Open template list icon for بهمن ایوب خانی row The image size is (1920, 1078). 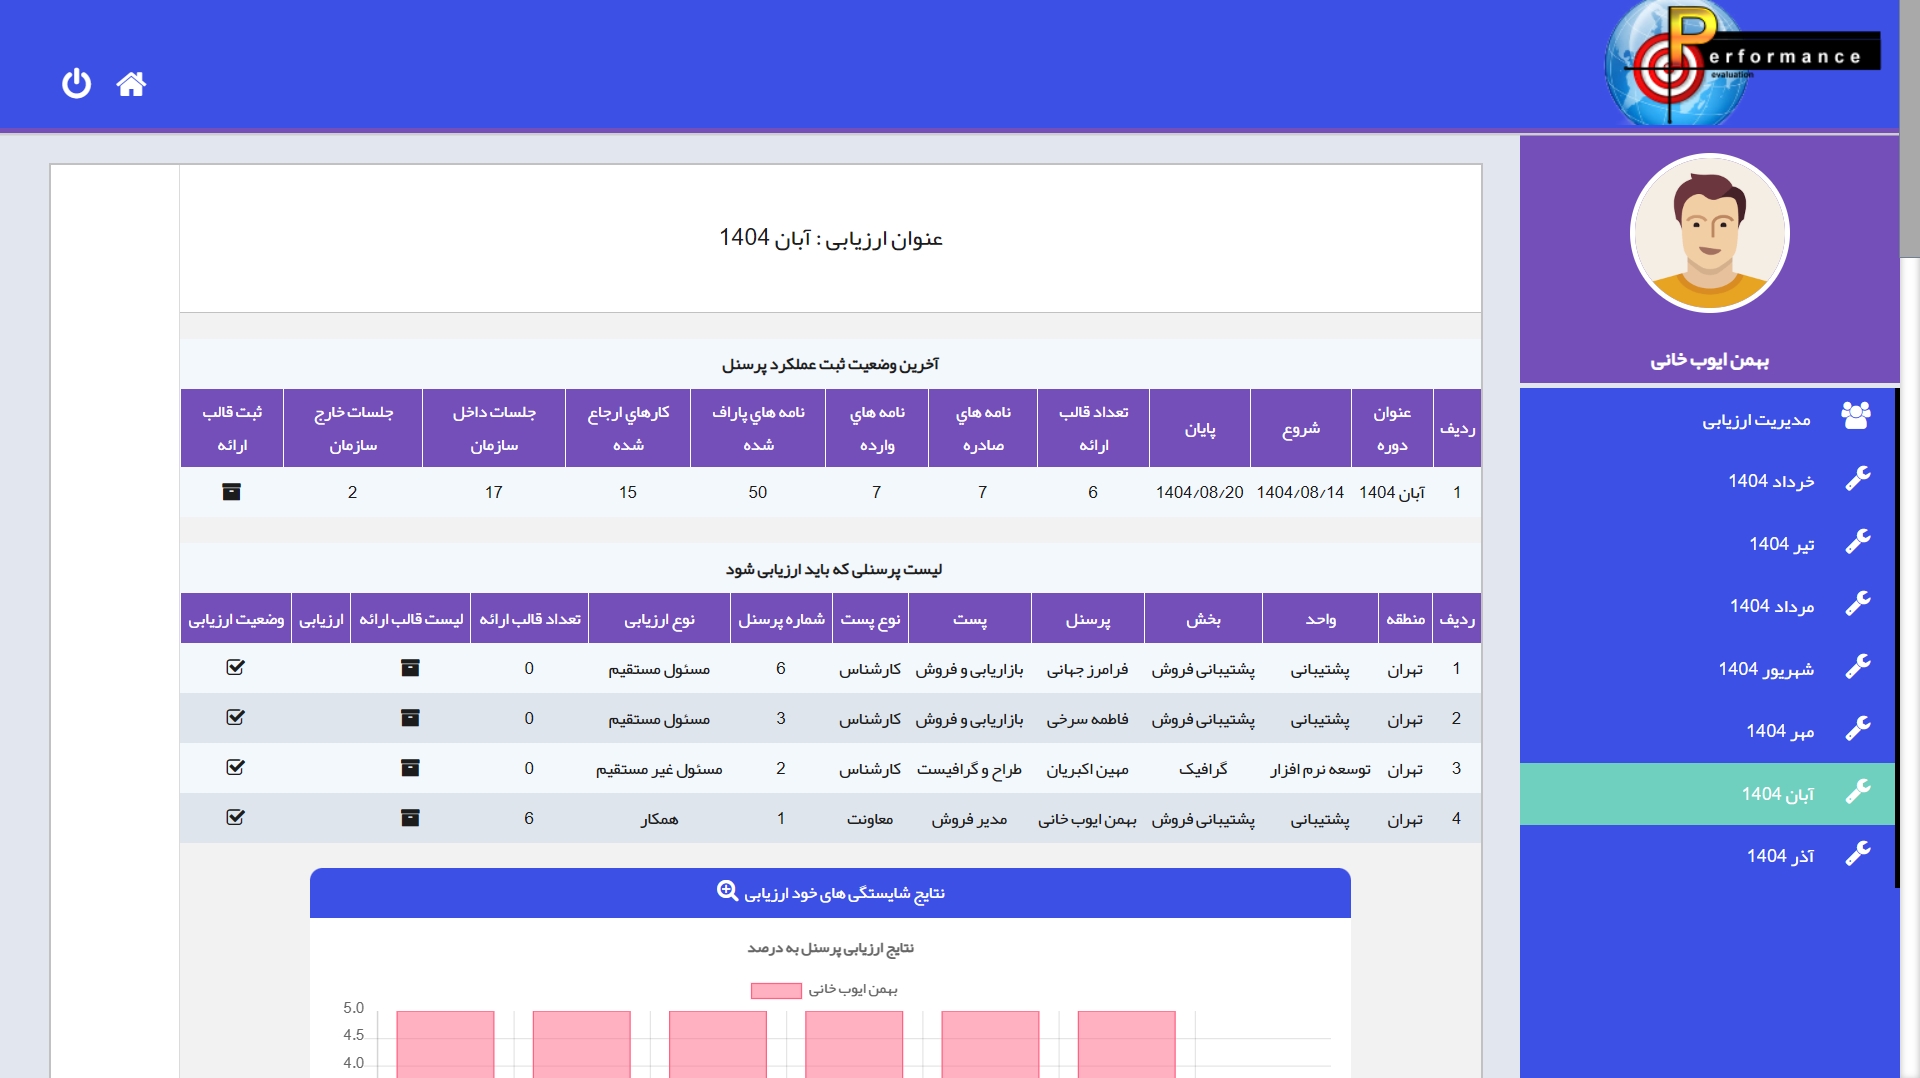pyautogui.click(x=410, y=818)
